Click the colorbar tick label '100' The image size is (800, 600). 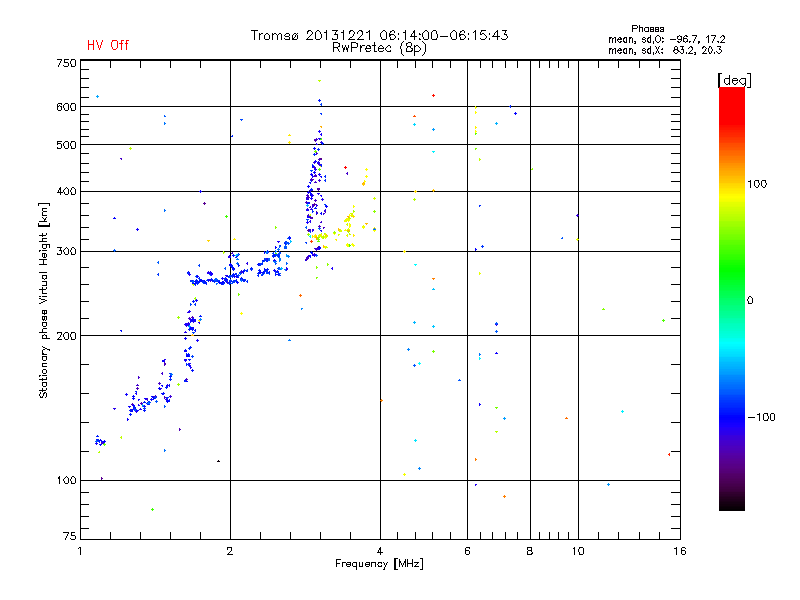pos(757,184)
